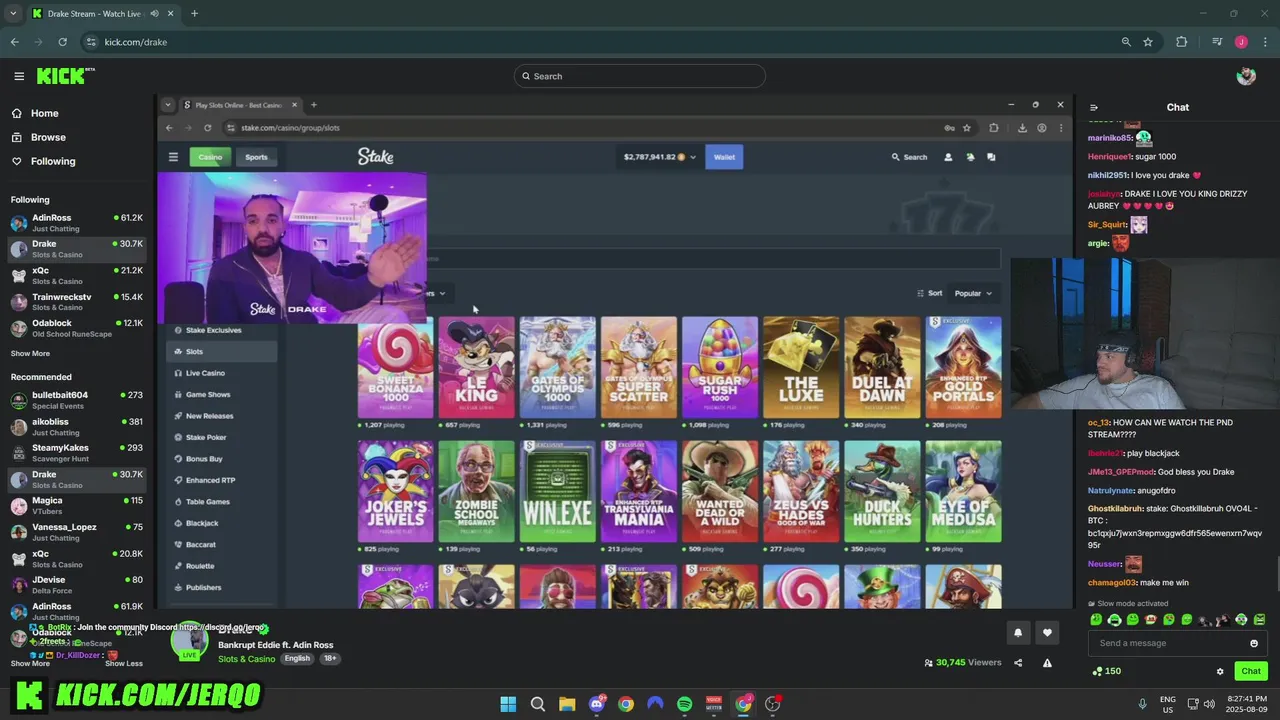Open a new Chrome tab
Viewport: 1280px width, 720px height.
click(x=194, y=14)
